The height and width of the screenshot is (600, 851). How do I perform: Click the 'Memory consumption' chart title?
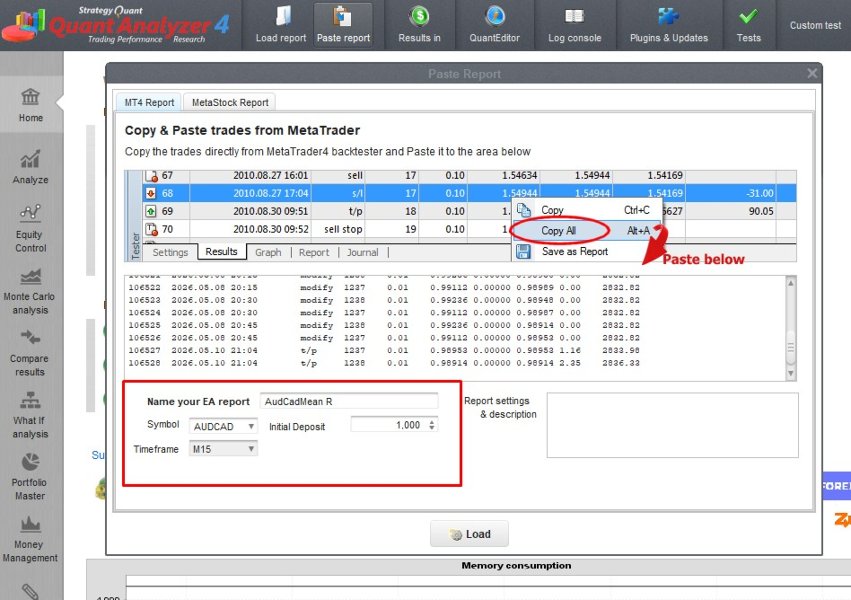[x=516, y=565]
